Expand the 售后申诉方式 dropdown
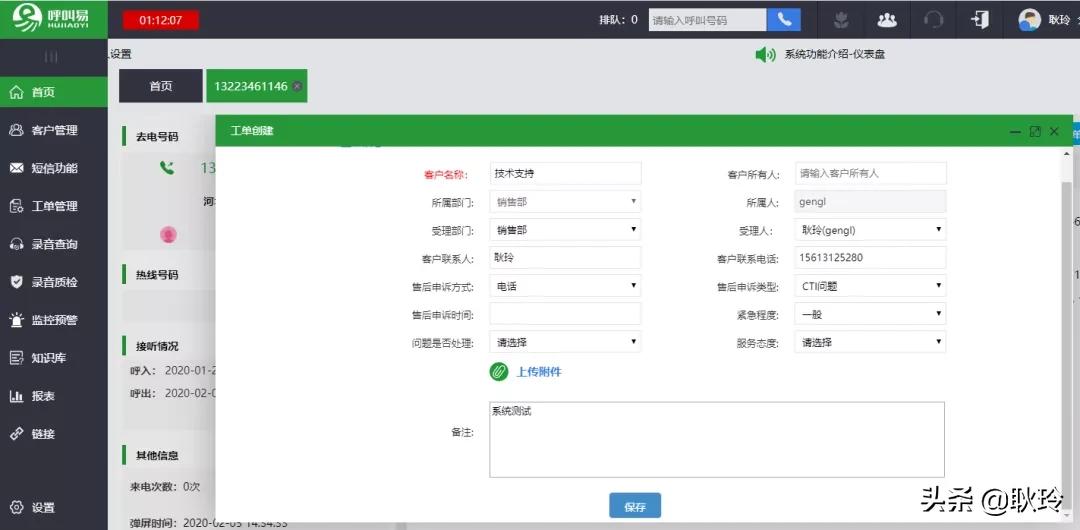Screen dimensions: 1080x530 pyautogui.click(x=565, y=286)
